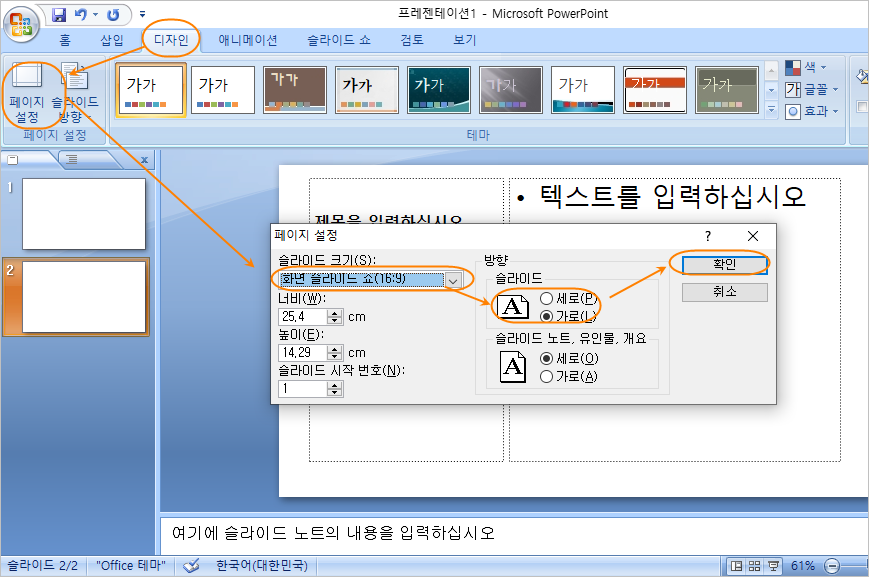Click the 확인 button
The width and height of the screenshot is (869, 577).
(724, 264)
